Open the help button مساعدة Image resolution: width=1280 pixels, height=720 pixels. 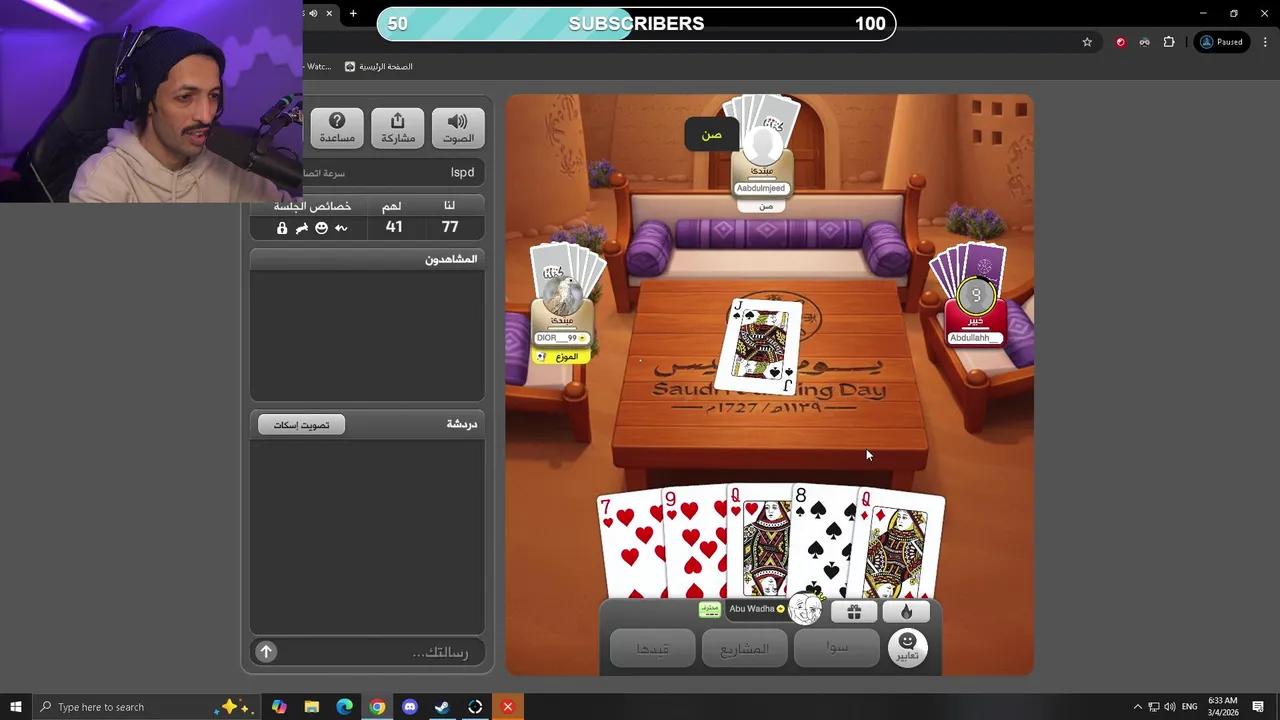(337, 128)
